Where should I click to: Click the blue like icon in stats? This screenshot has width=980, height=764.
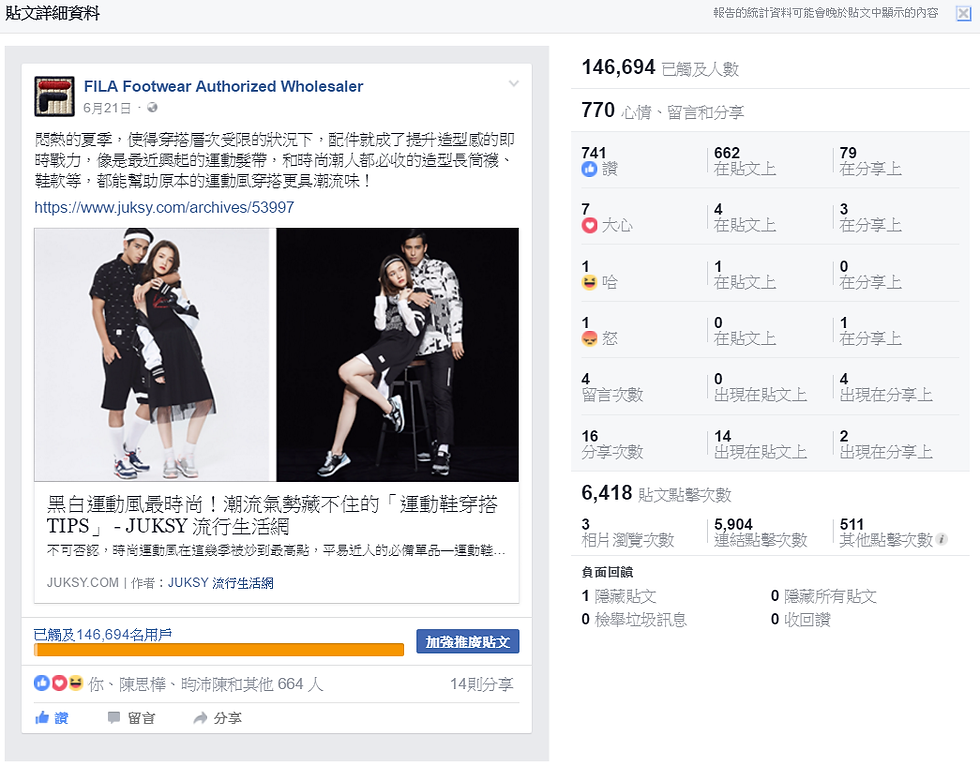(589, 169)
